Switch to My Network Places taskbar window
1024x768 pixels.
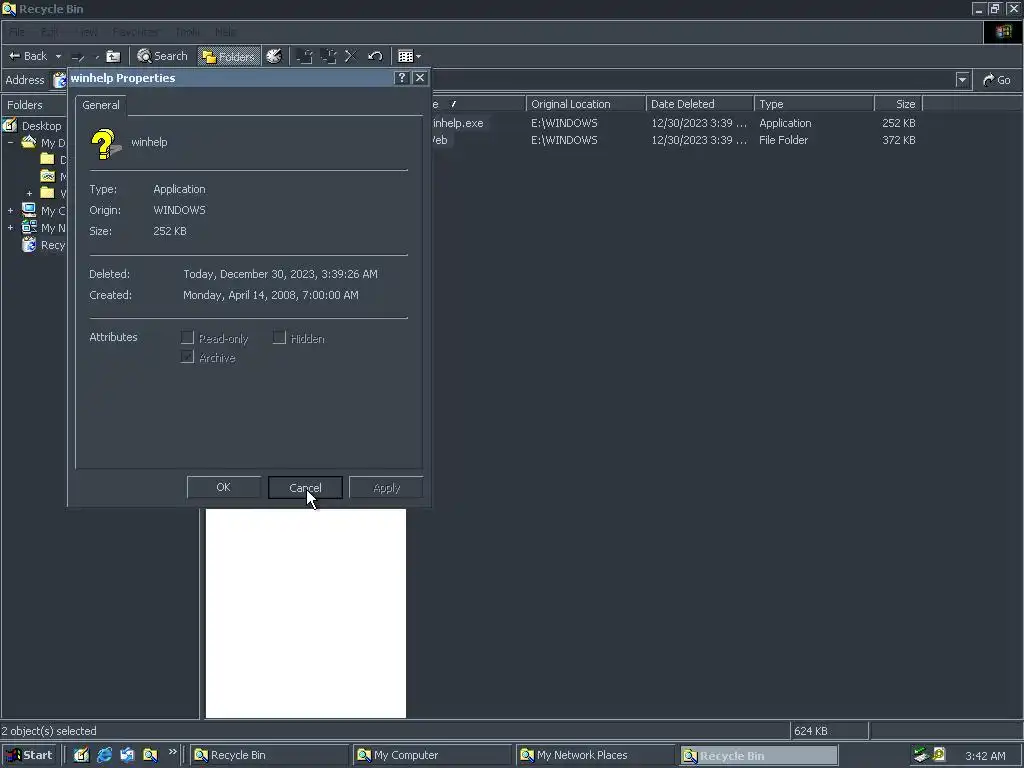click(596, 755)
